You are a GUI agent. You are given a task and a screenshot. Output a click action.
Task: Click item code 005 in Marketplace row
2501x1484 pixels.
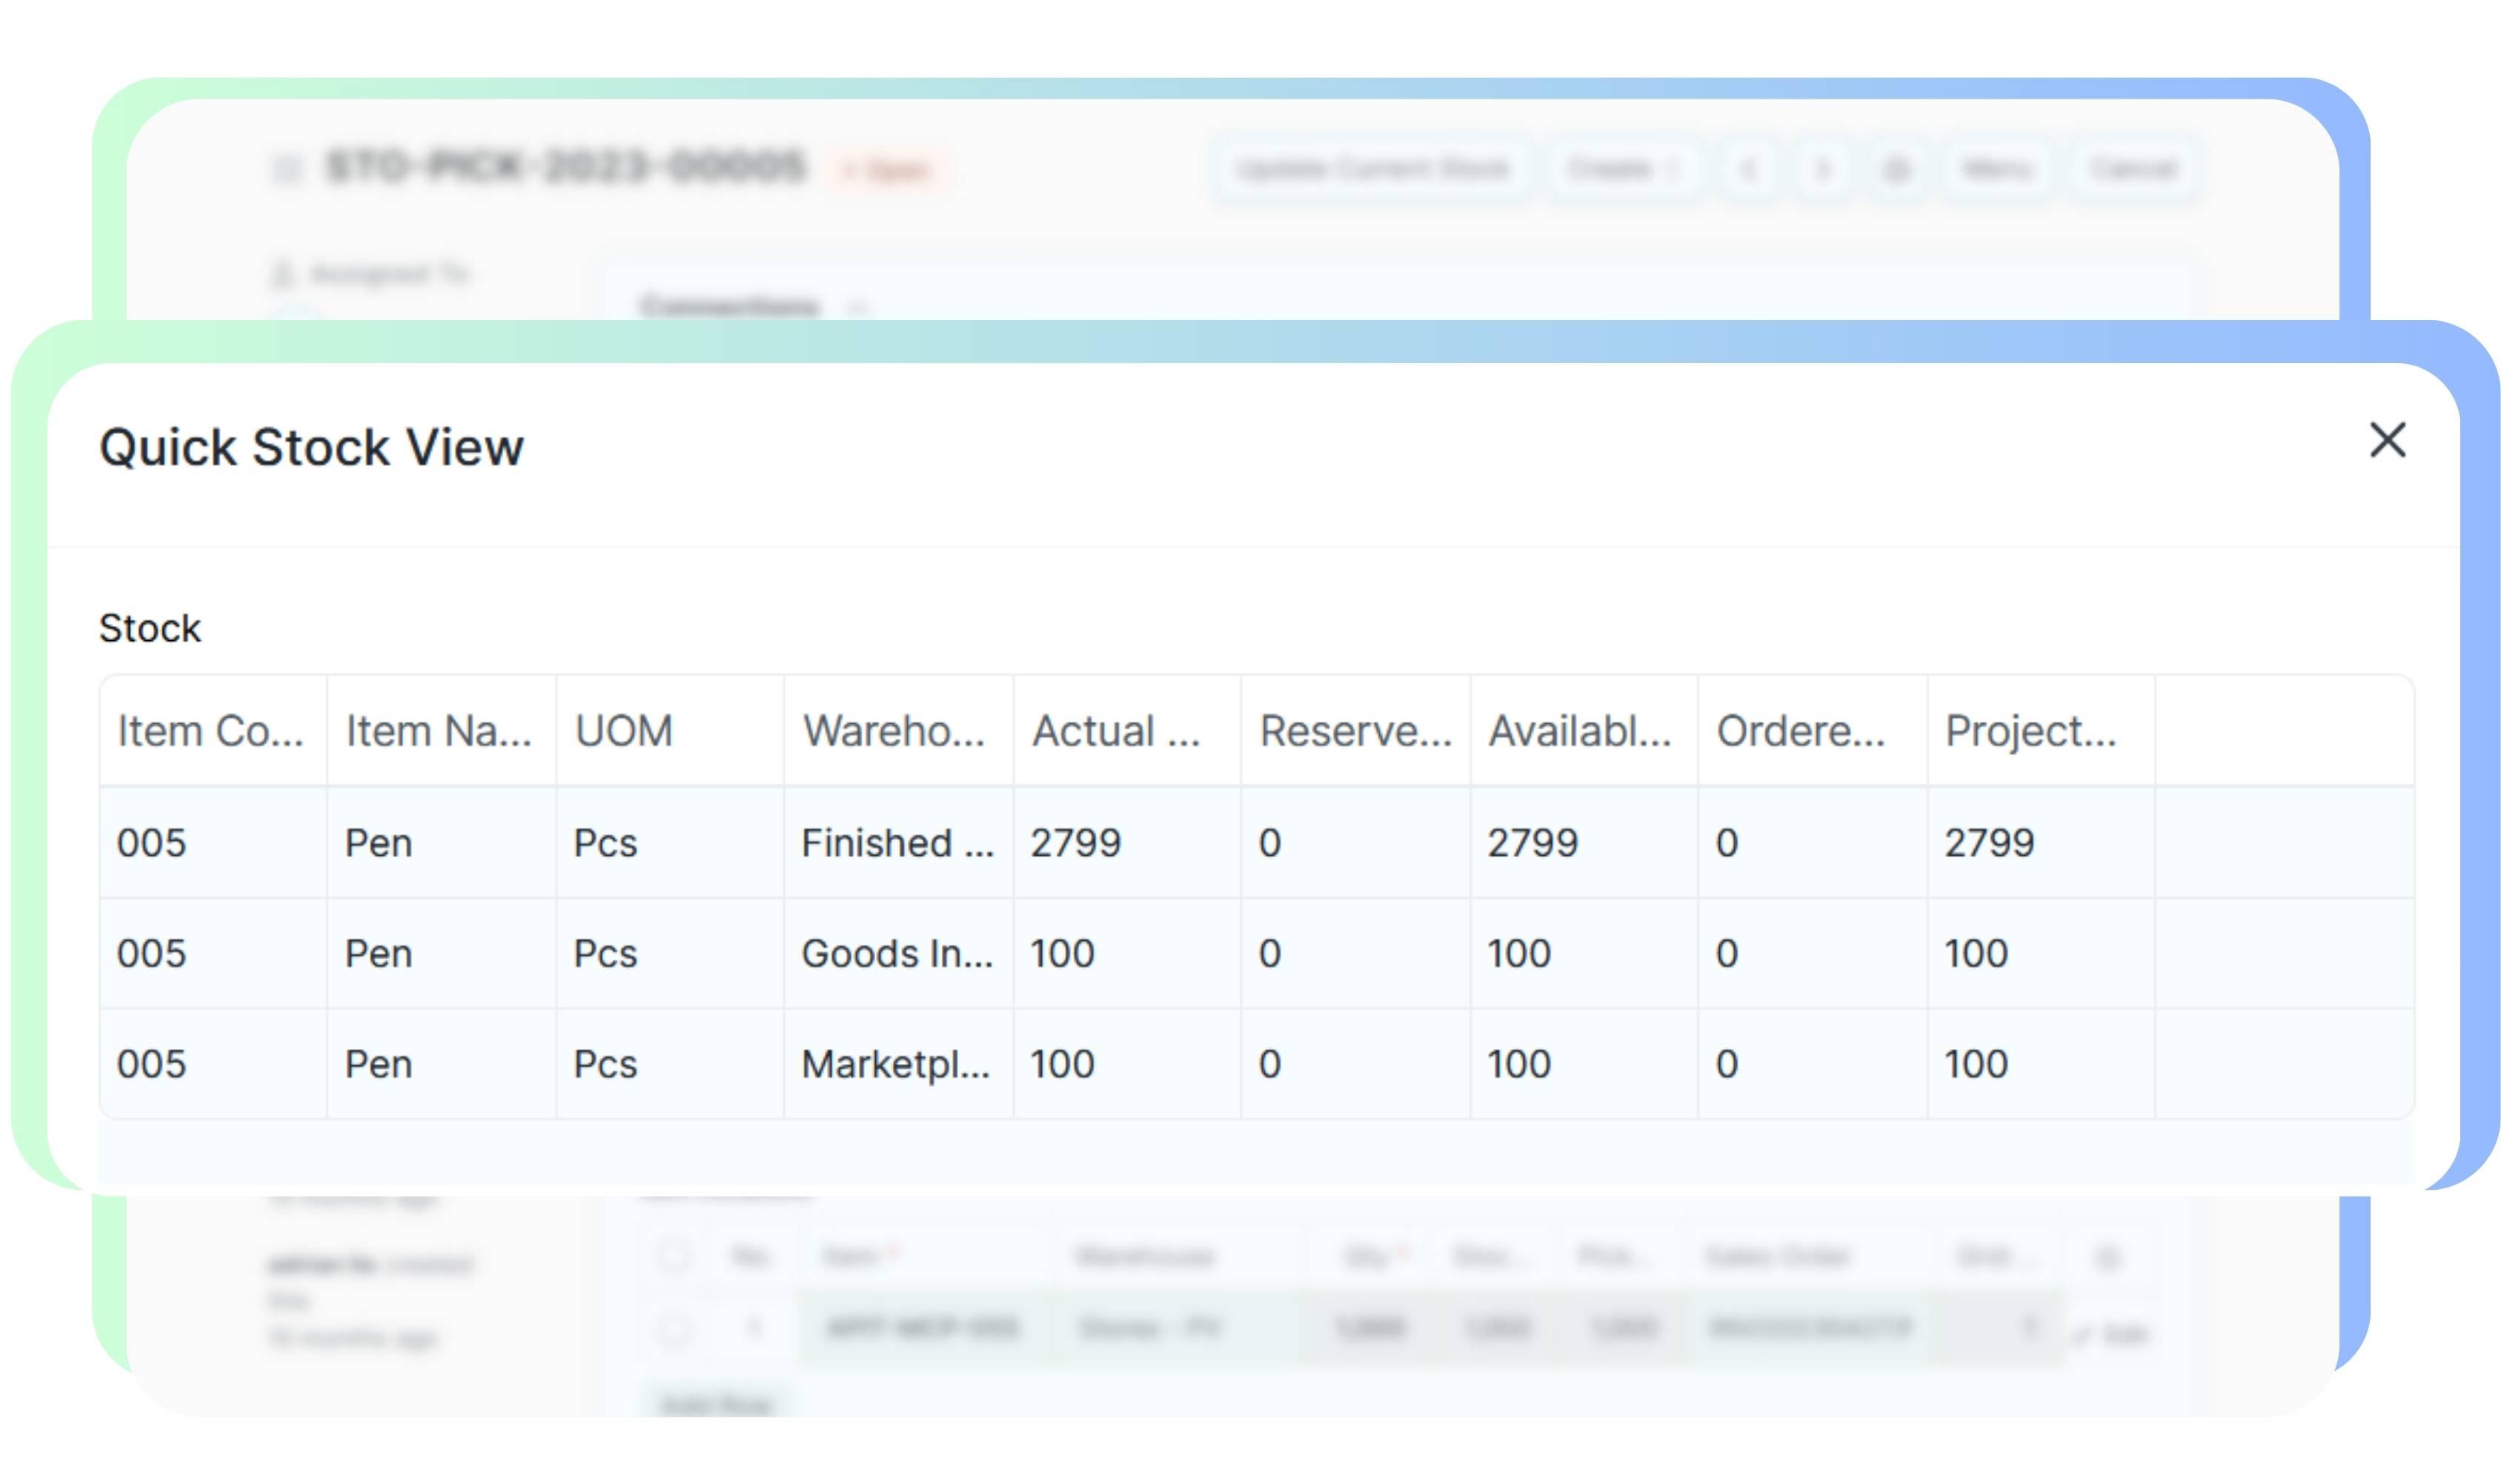(x=151, y=1064)
